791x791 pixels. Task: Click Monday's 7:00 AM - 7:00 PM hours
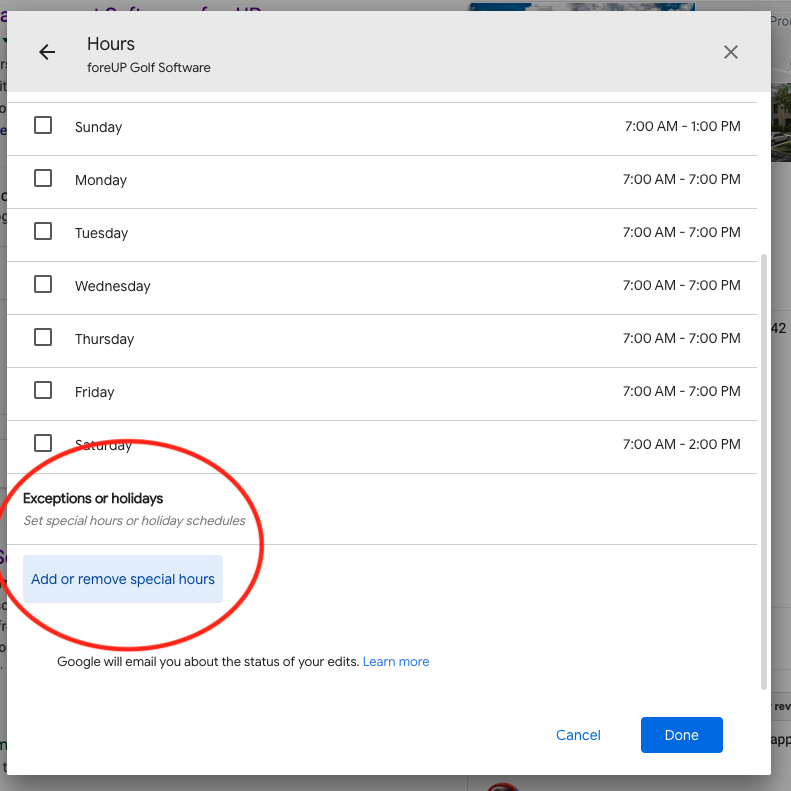click(681, 180)
